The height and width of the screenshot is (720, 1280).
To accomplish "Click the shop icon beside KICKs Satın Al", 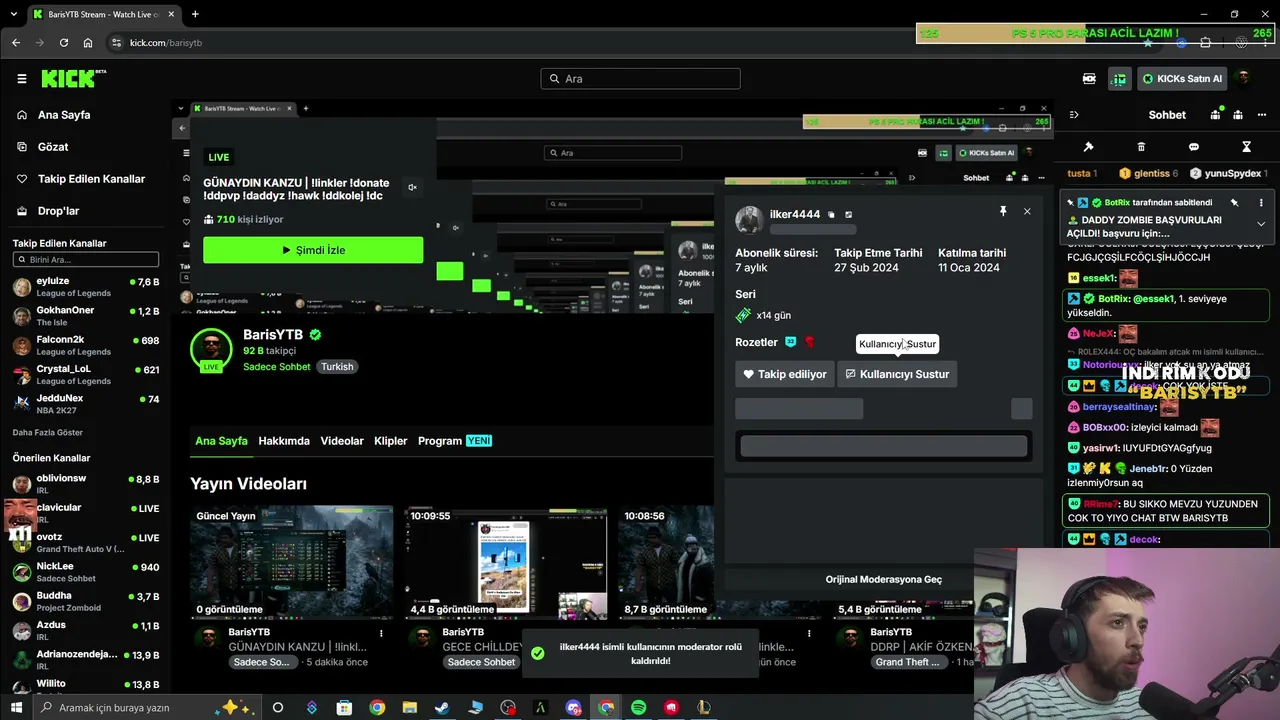I will tap(1119, 79).
